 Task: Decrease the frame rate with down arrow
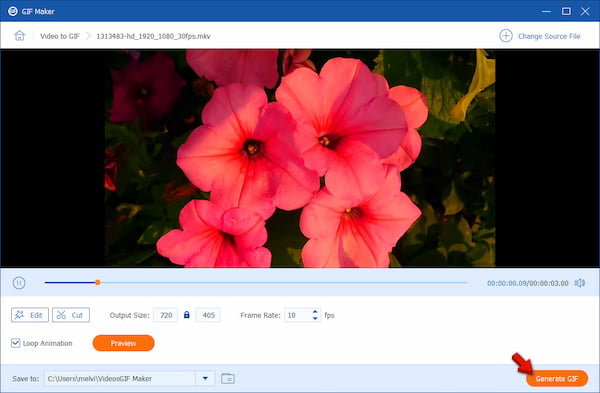point(315,318)
